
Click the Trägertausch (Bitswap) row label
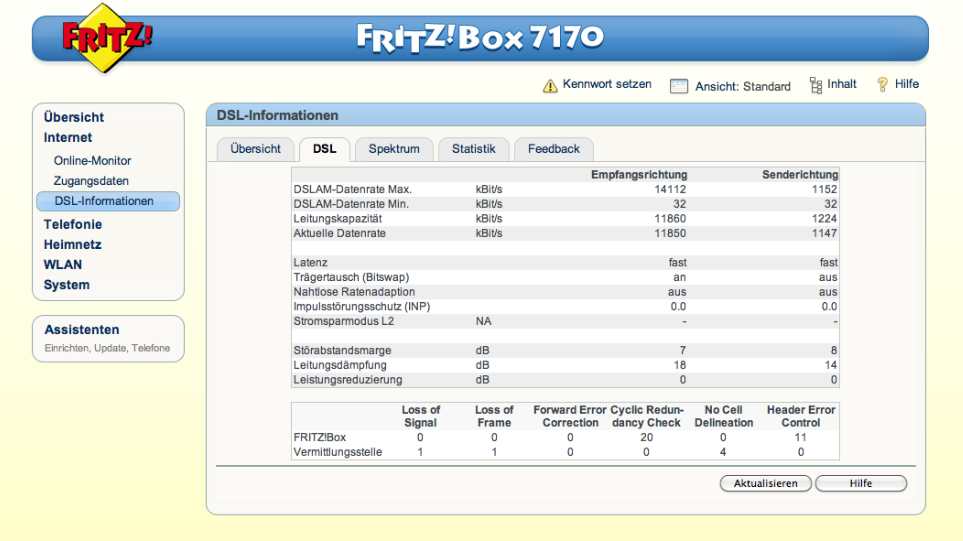351,278
